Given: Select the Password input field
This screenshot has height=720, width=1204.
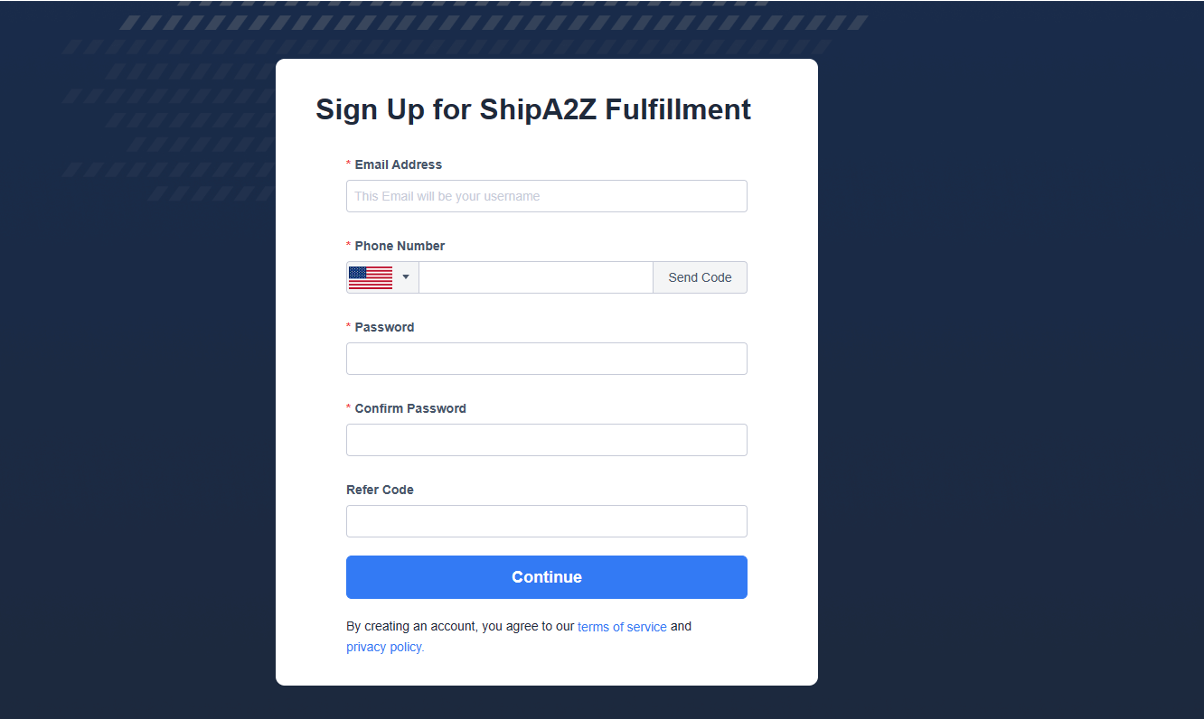Looking at the screenshot, I should tap(546, 359).
